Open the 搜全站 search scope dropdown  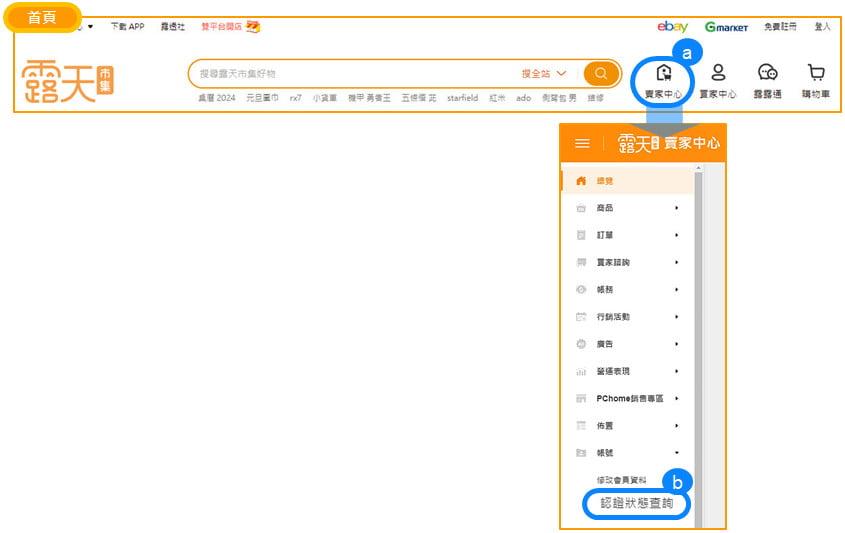click(x=544, y=73)
